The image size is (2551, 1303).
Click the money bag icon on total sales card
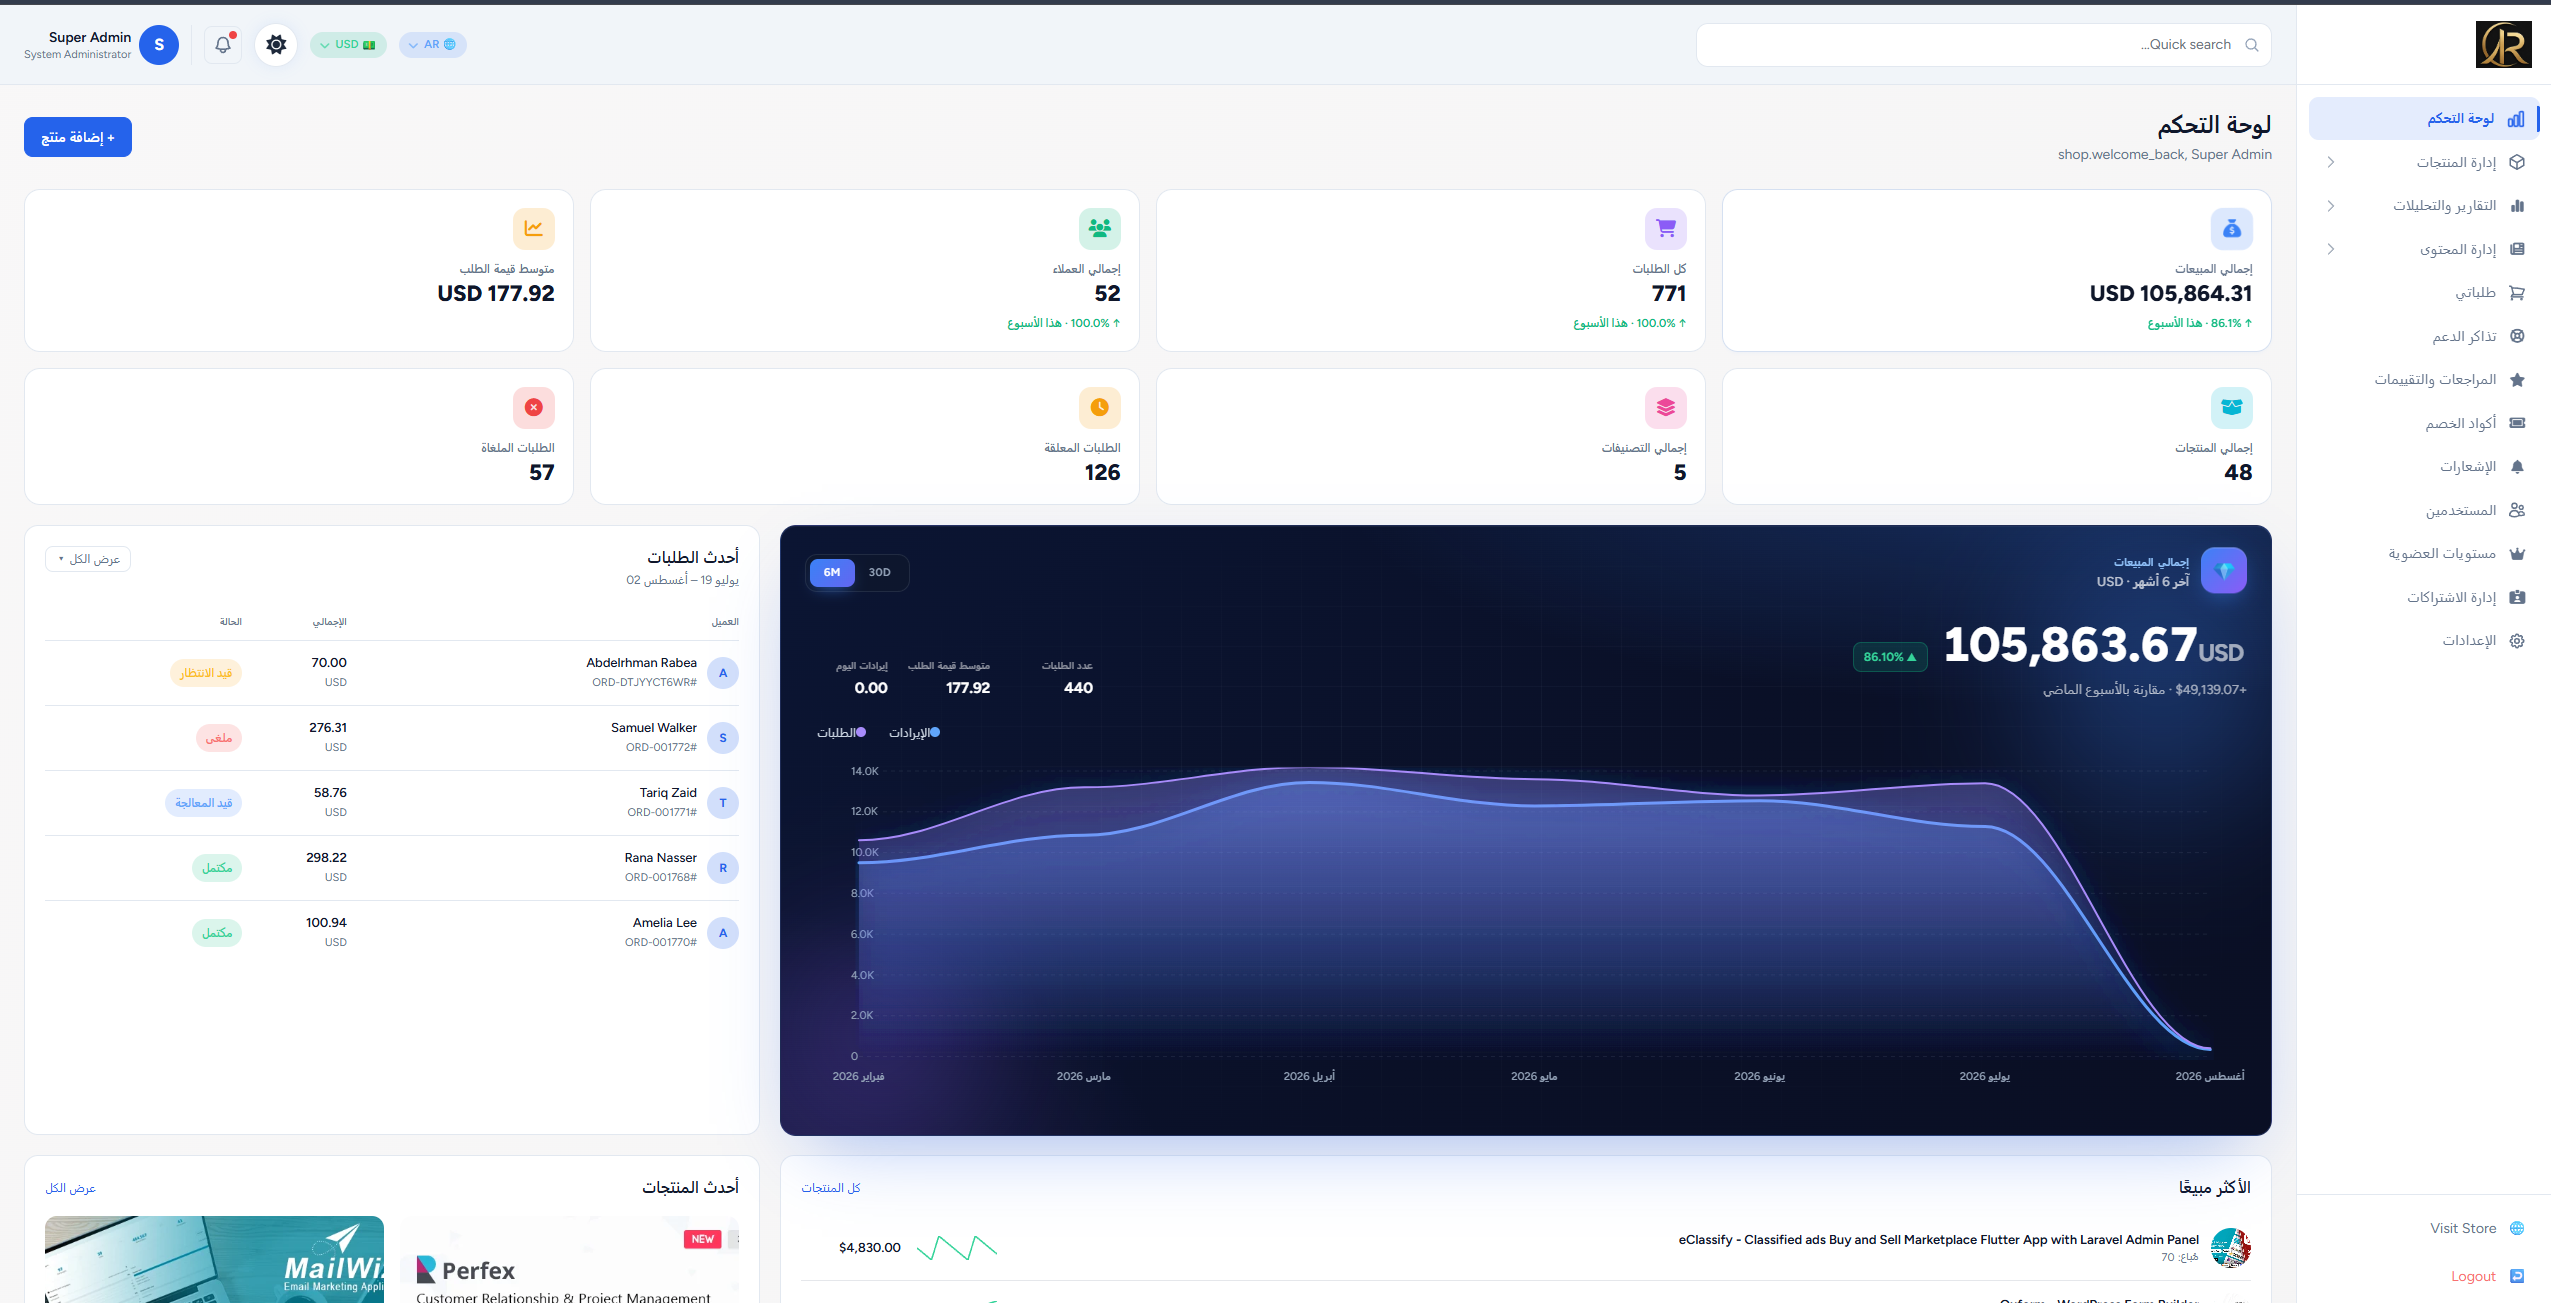[2232, 229]
